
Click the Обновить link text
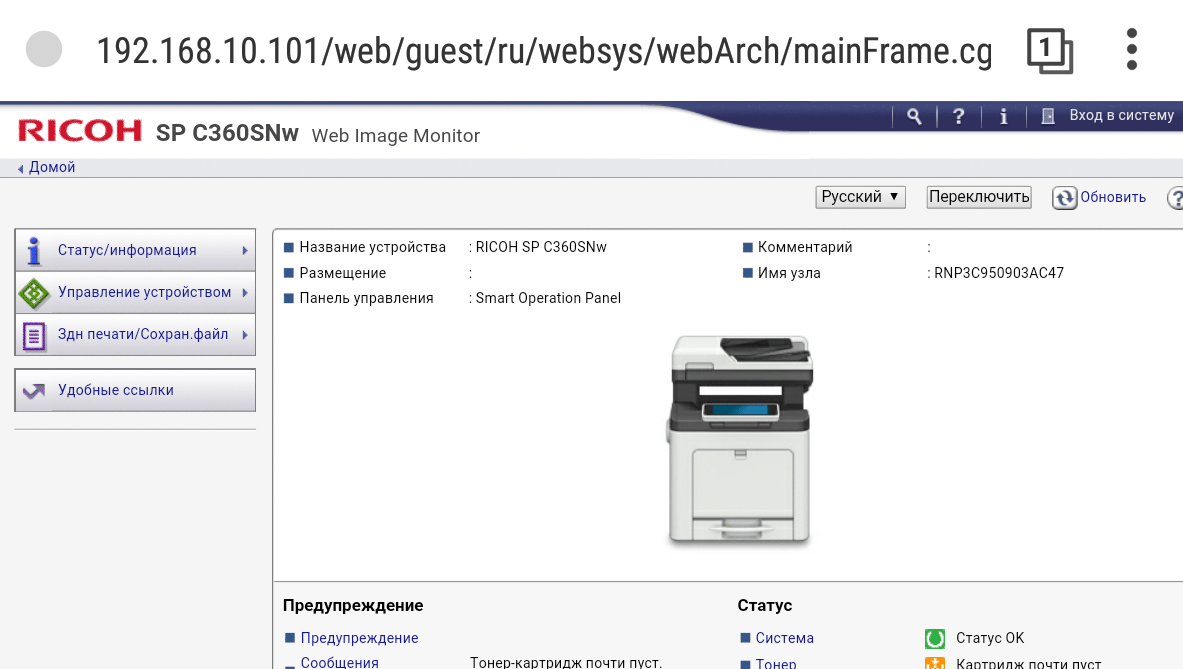tap(1113, 197)
